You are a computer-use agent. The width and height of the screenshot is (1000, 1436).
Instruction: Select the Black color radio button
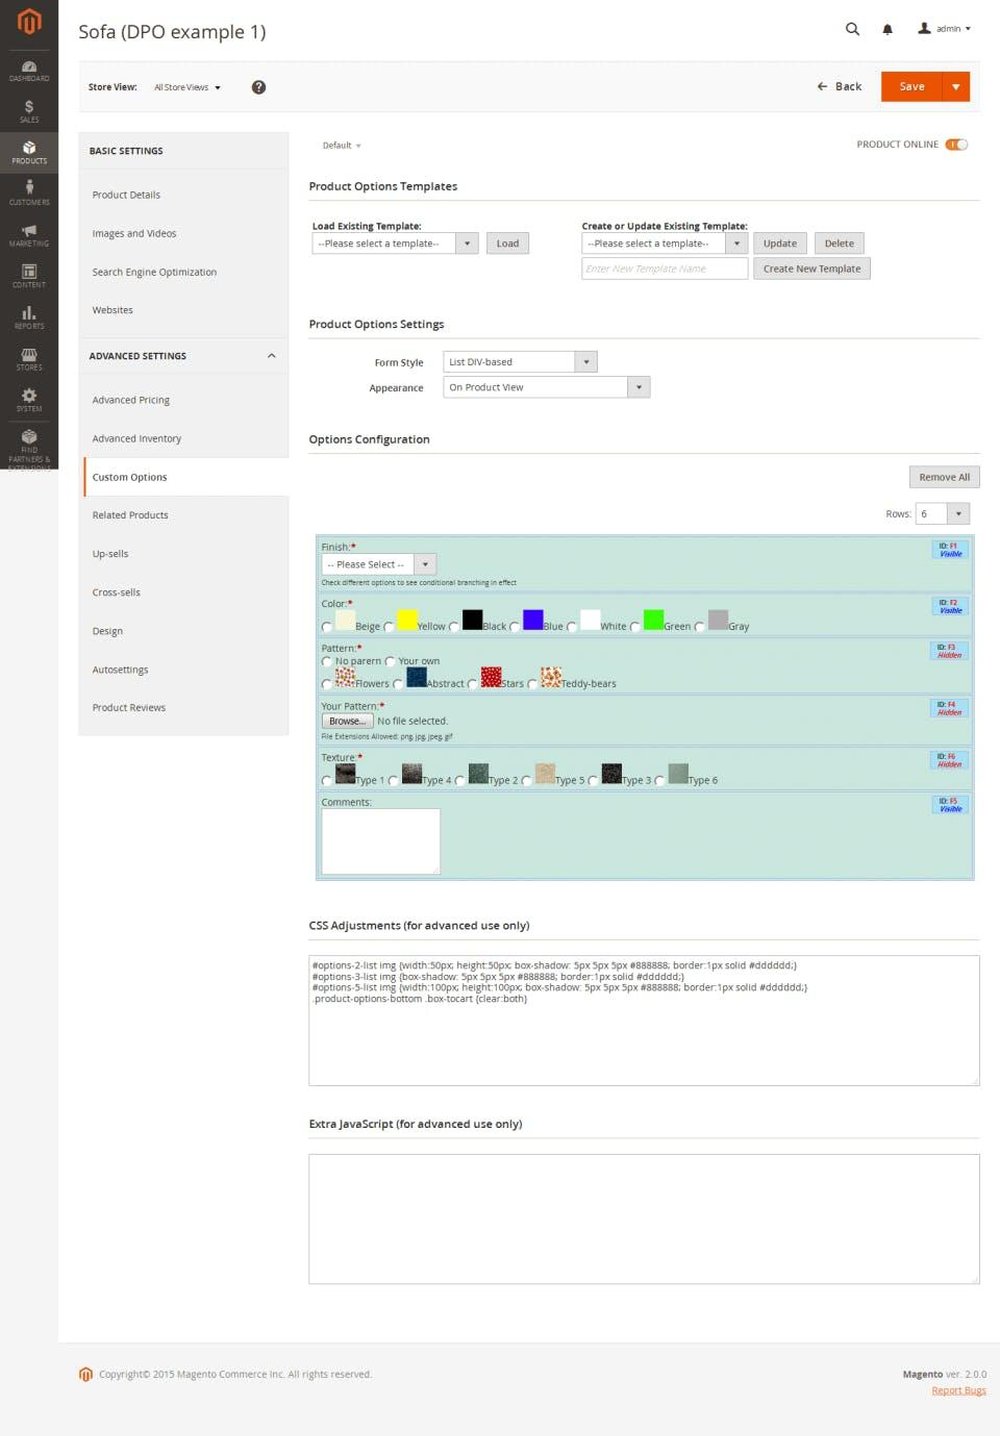click(x=454, y=627)
